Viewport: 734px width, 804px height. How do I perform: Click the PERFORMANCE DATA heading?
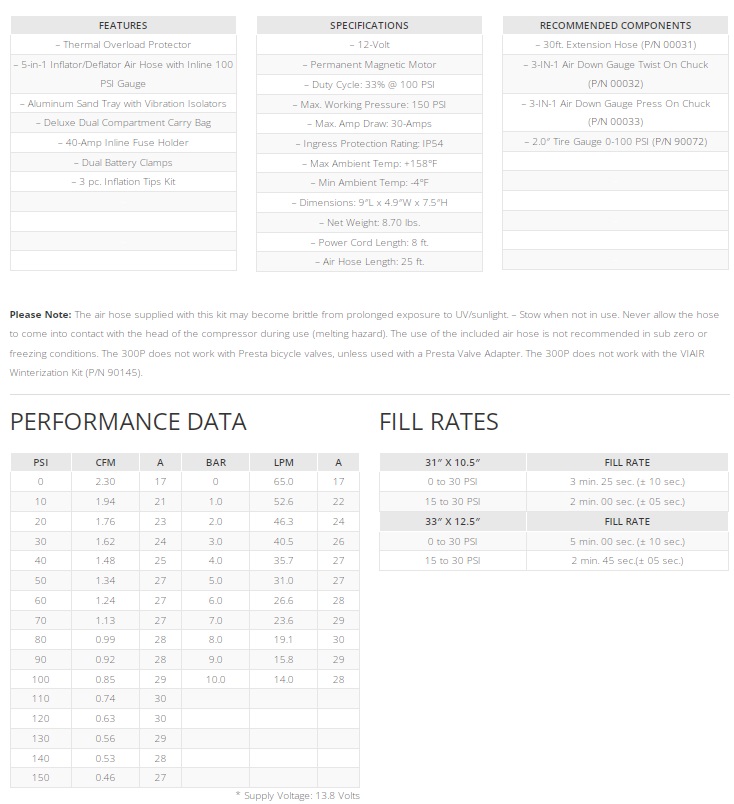coord(128,421)
